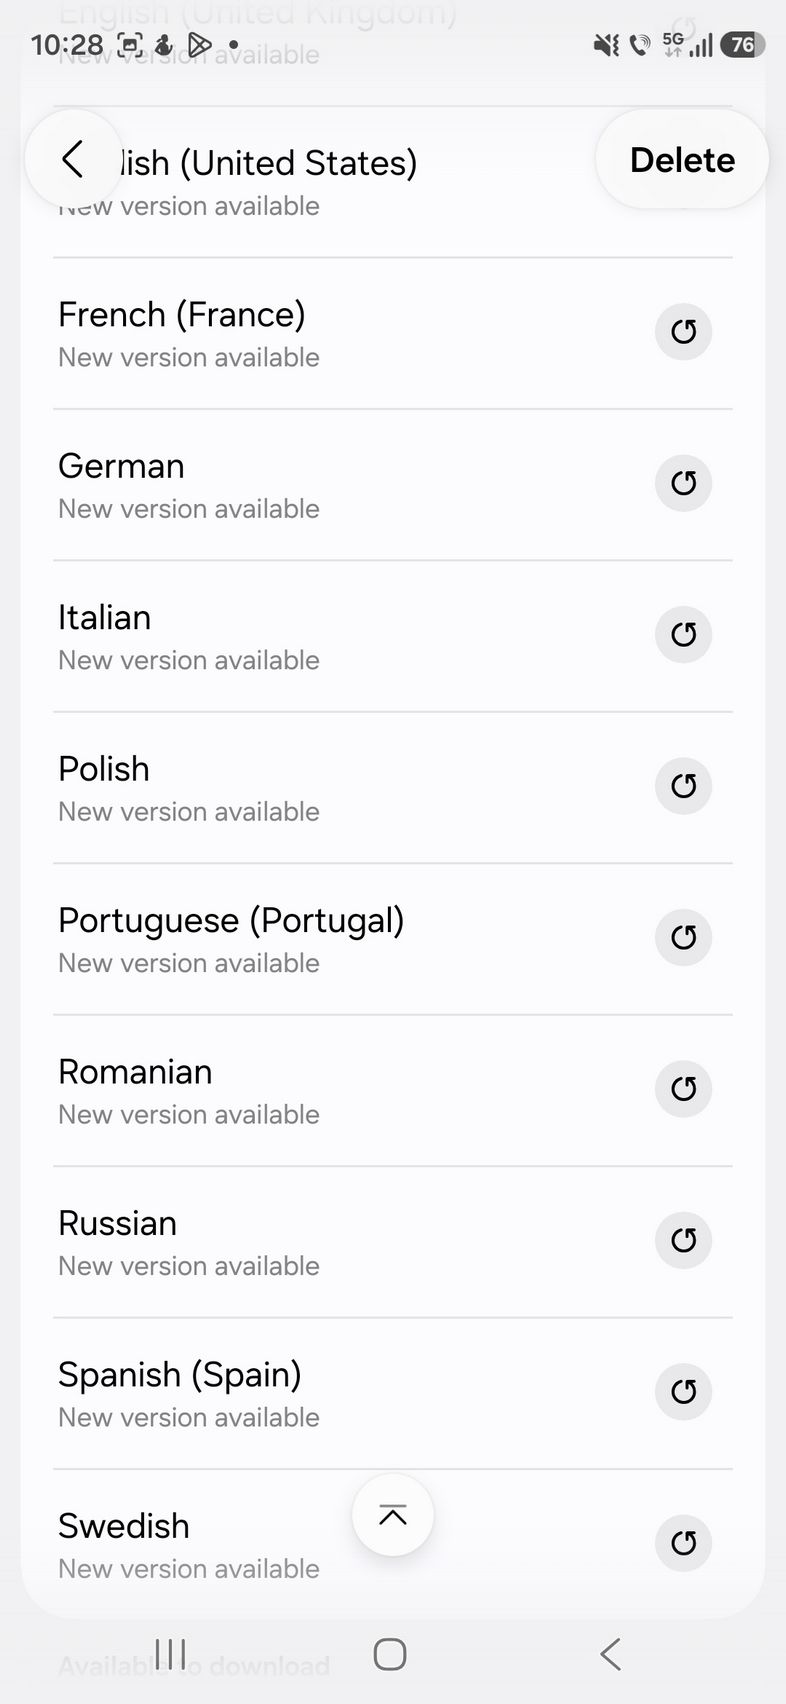Screen dimensions: 786x1704
Task: Open recent apps from navigation bar
Action: (x=171, y=1654)
